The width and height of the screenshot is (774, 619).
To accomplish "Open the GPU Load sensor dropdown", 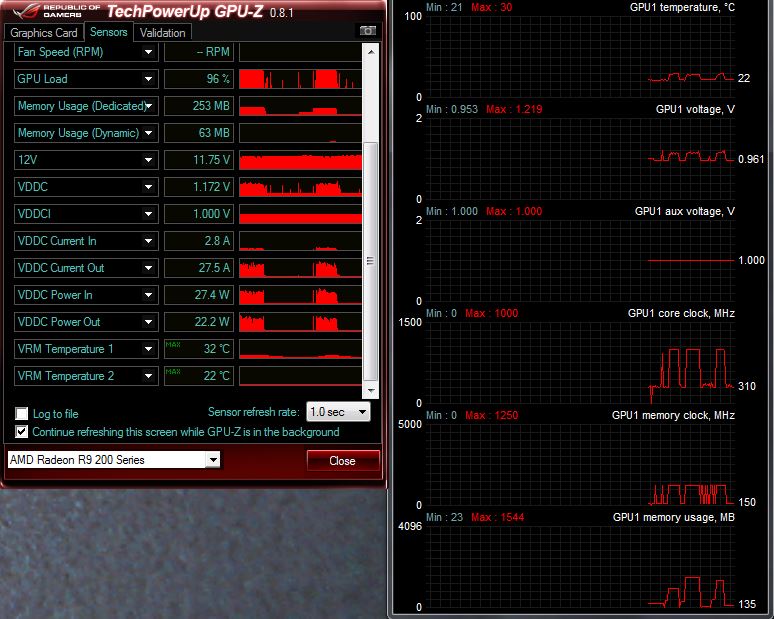I will (x=148, y=79).
